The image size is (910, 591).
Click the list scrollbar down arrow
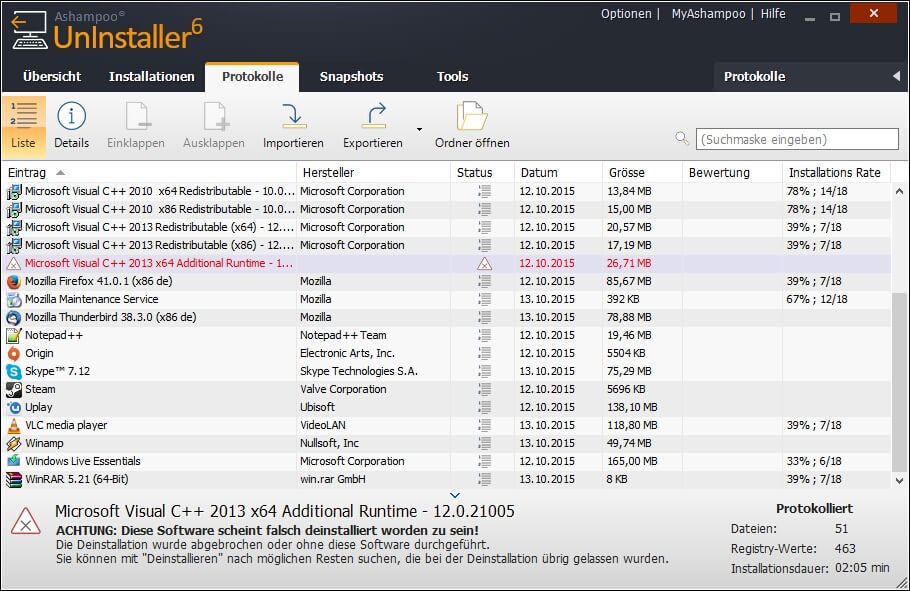(899, 480)
